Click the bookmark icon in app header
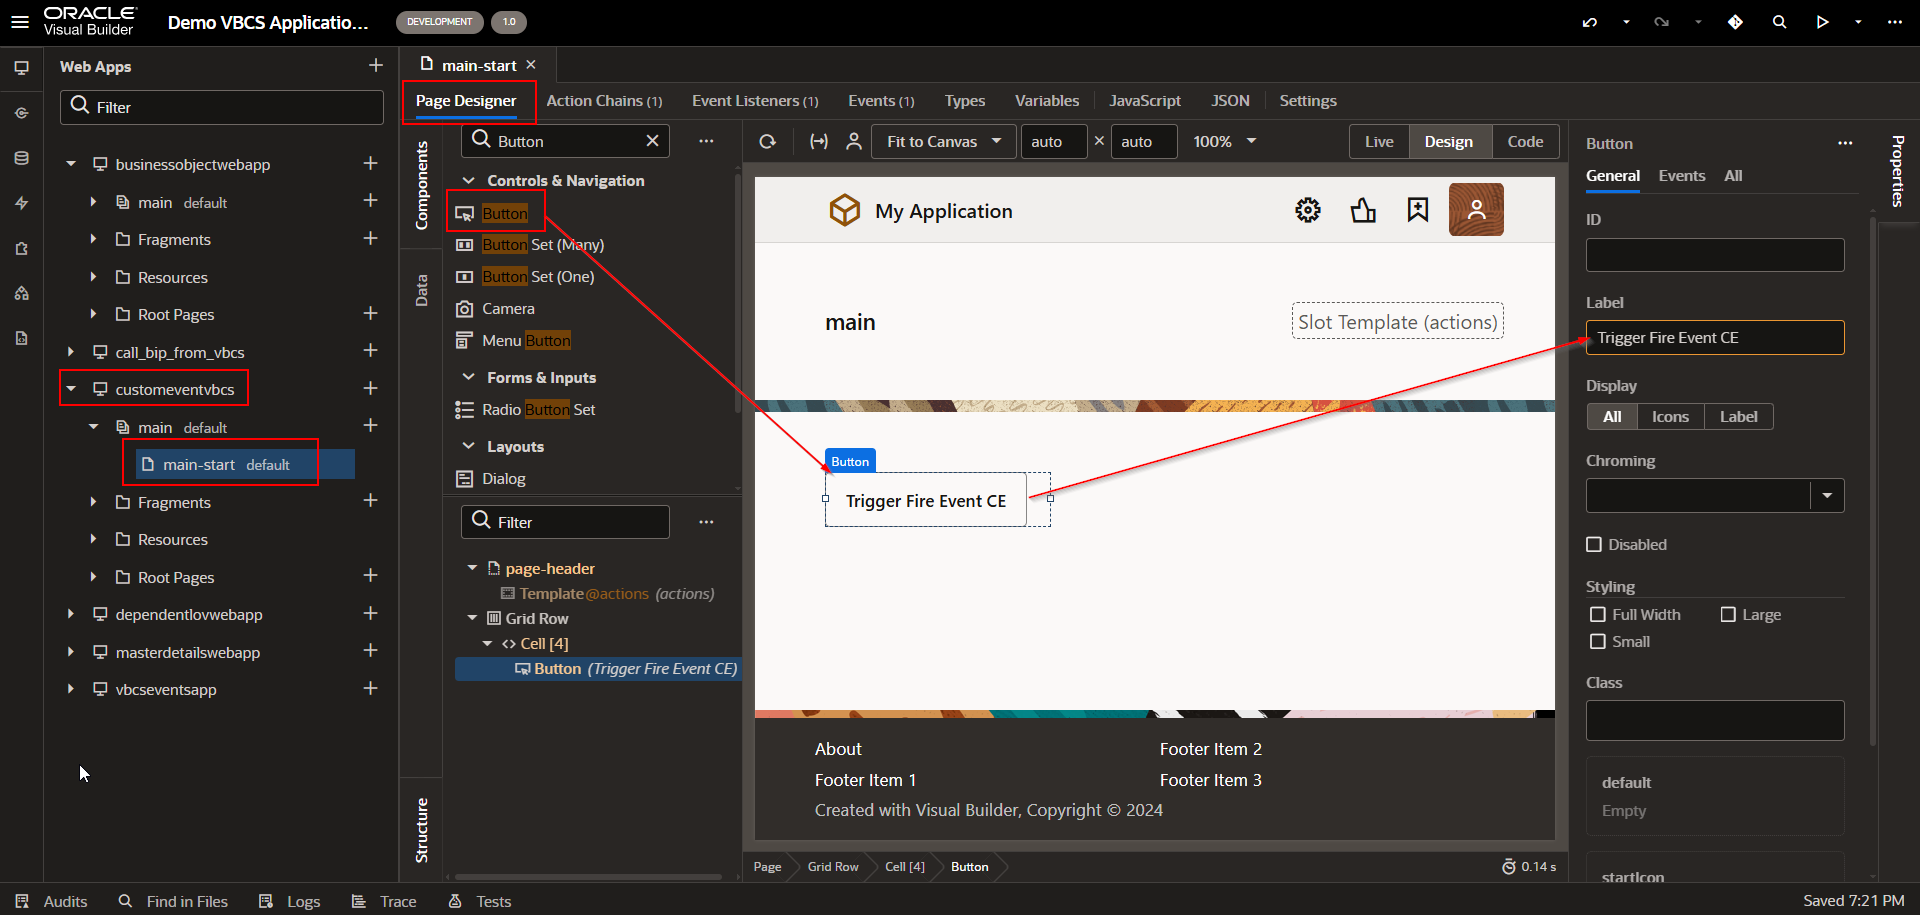This screenshot has width=1920, height=915. (x=1418, y=210)
